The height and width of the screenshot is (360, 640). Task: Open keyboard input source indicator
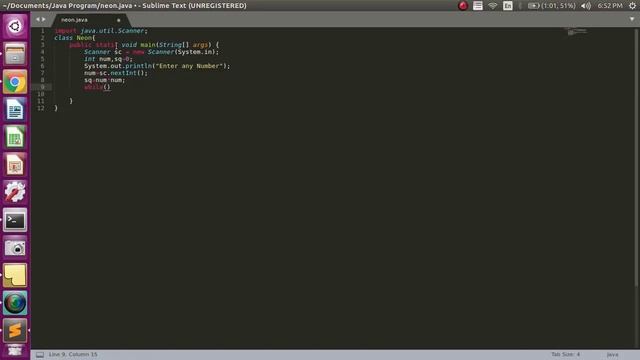pyautogui.click(x=508, y=6)
